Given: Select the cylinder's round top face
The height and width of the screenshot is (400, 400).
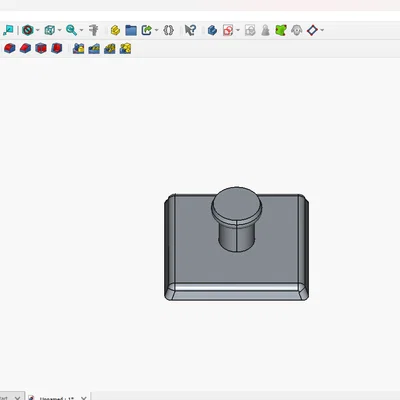Looking at the screenshot, I should pyautogui.click(x=236, y=203).
